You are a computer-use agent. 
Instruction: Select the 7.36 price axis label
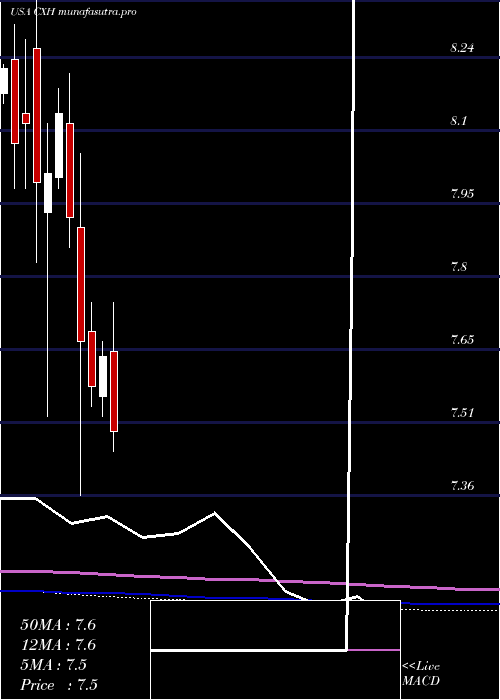click(462, 486)
